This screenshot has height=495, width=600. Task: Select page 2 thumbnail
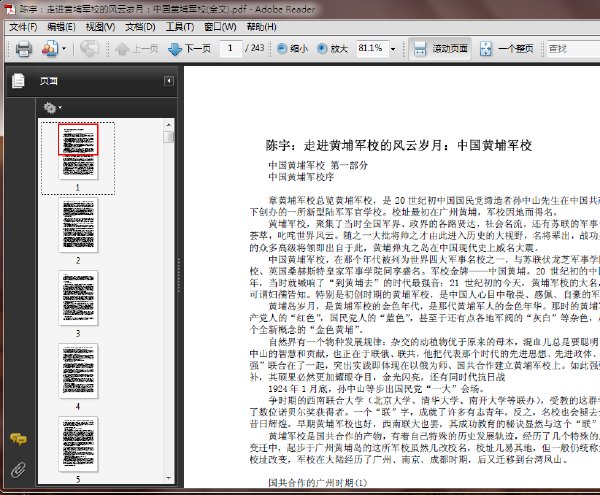(78, 225)
